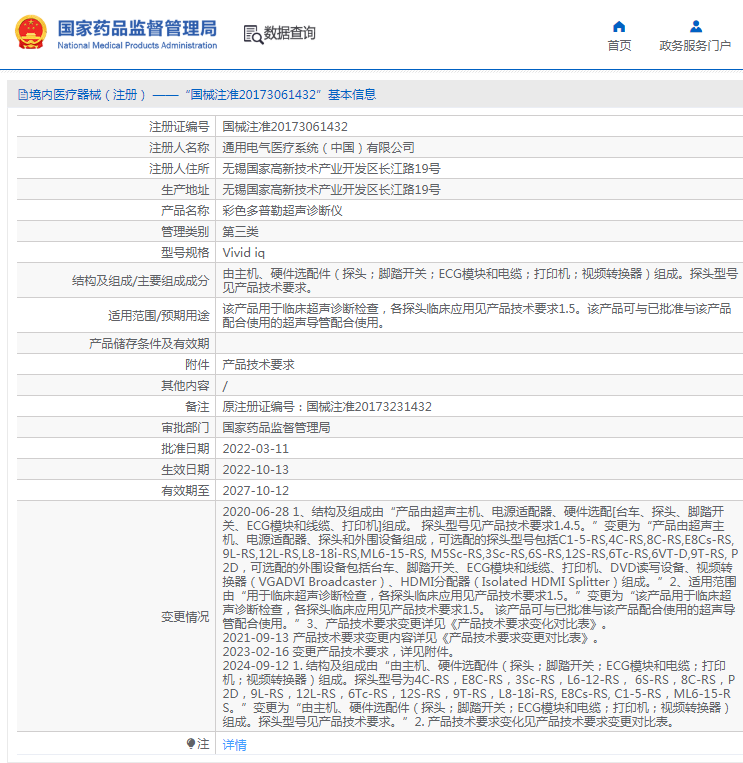Open the 详情 link
743x763 pixels.
(x=235, y=745)
